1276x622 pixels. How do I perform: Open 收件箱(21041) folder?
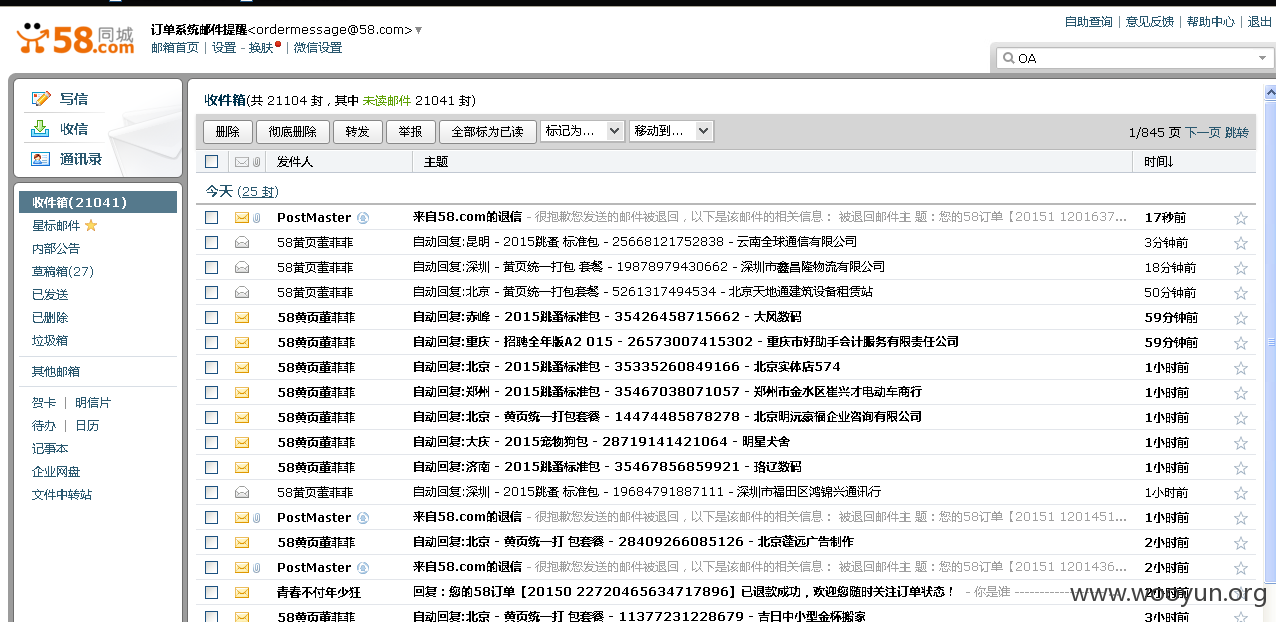(98, 202)
